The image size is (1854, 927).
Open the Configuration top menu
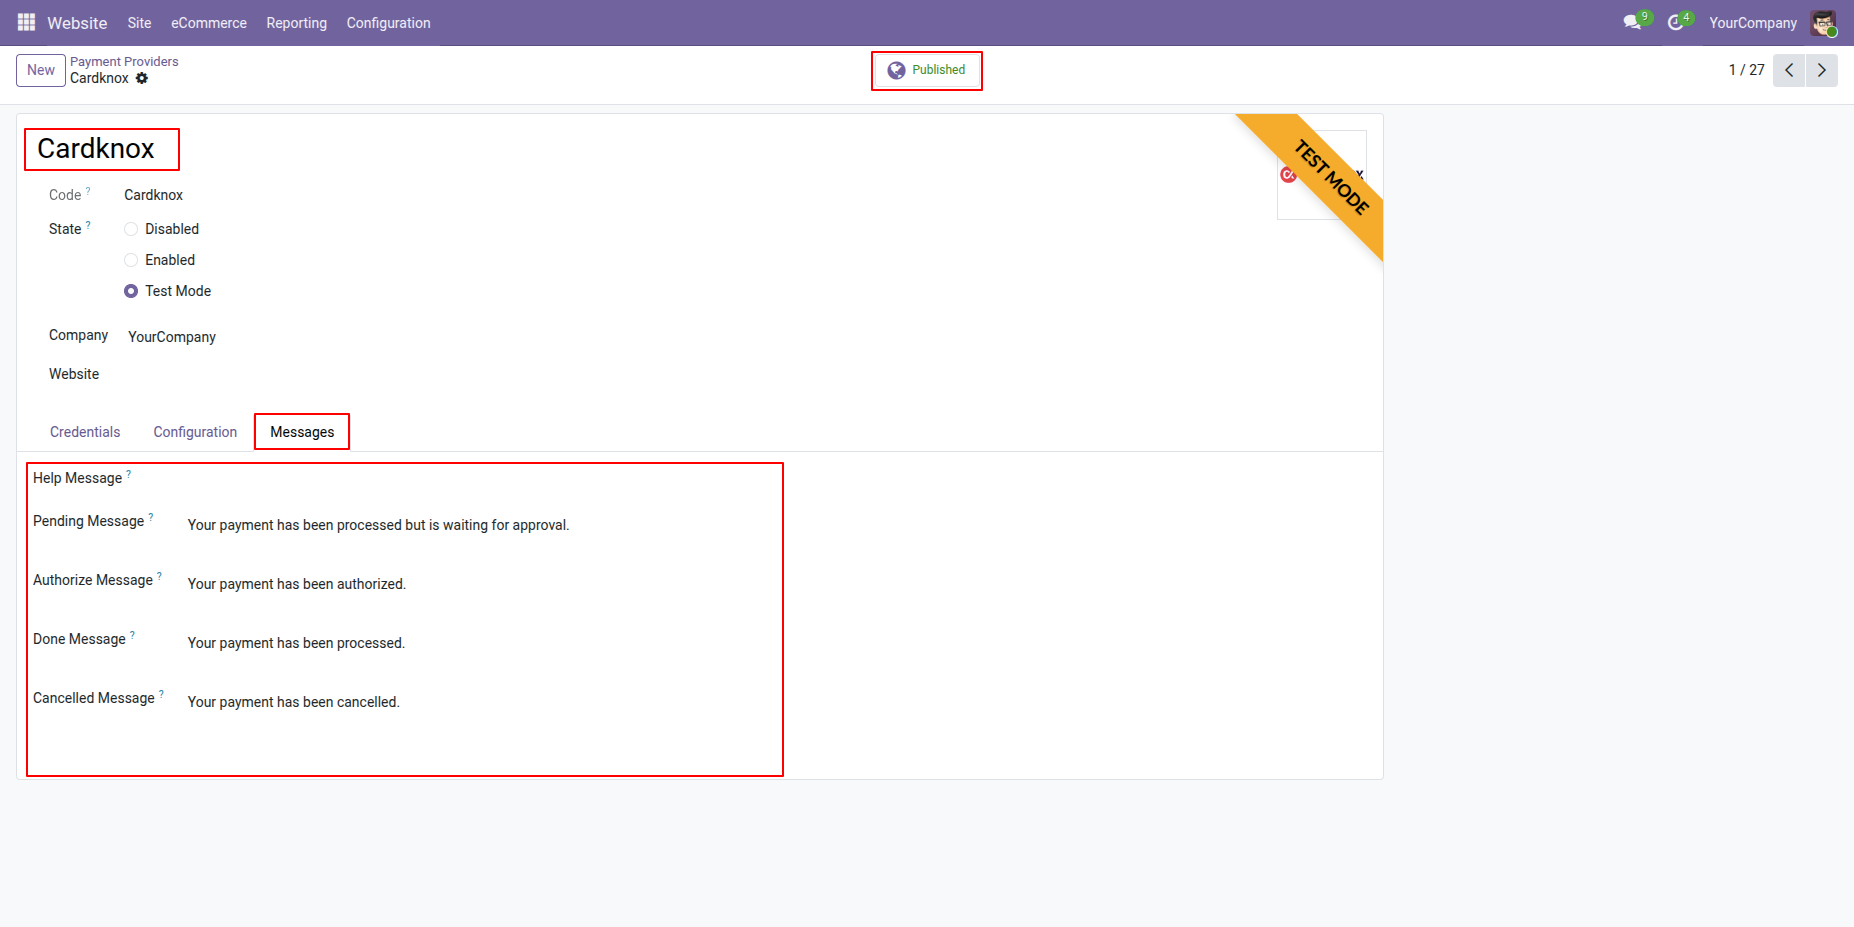click(x=389, y=22)
